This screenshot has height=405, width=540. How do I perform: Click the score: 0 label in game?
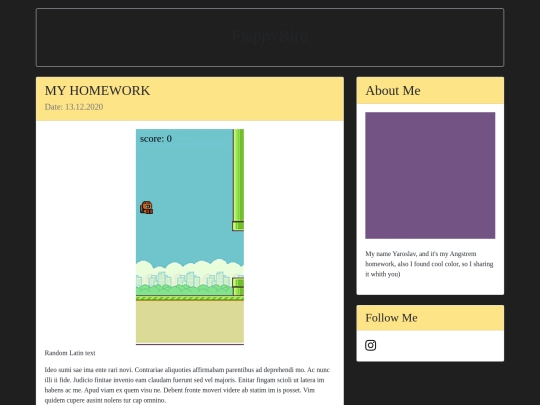tap(156, 138)
